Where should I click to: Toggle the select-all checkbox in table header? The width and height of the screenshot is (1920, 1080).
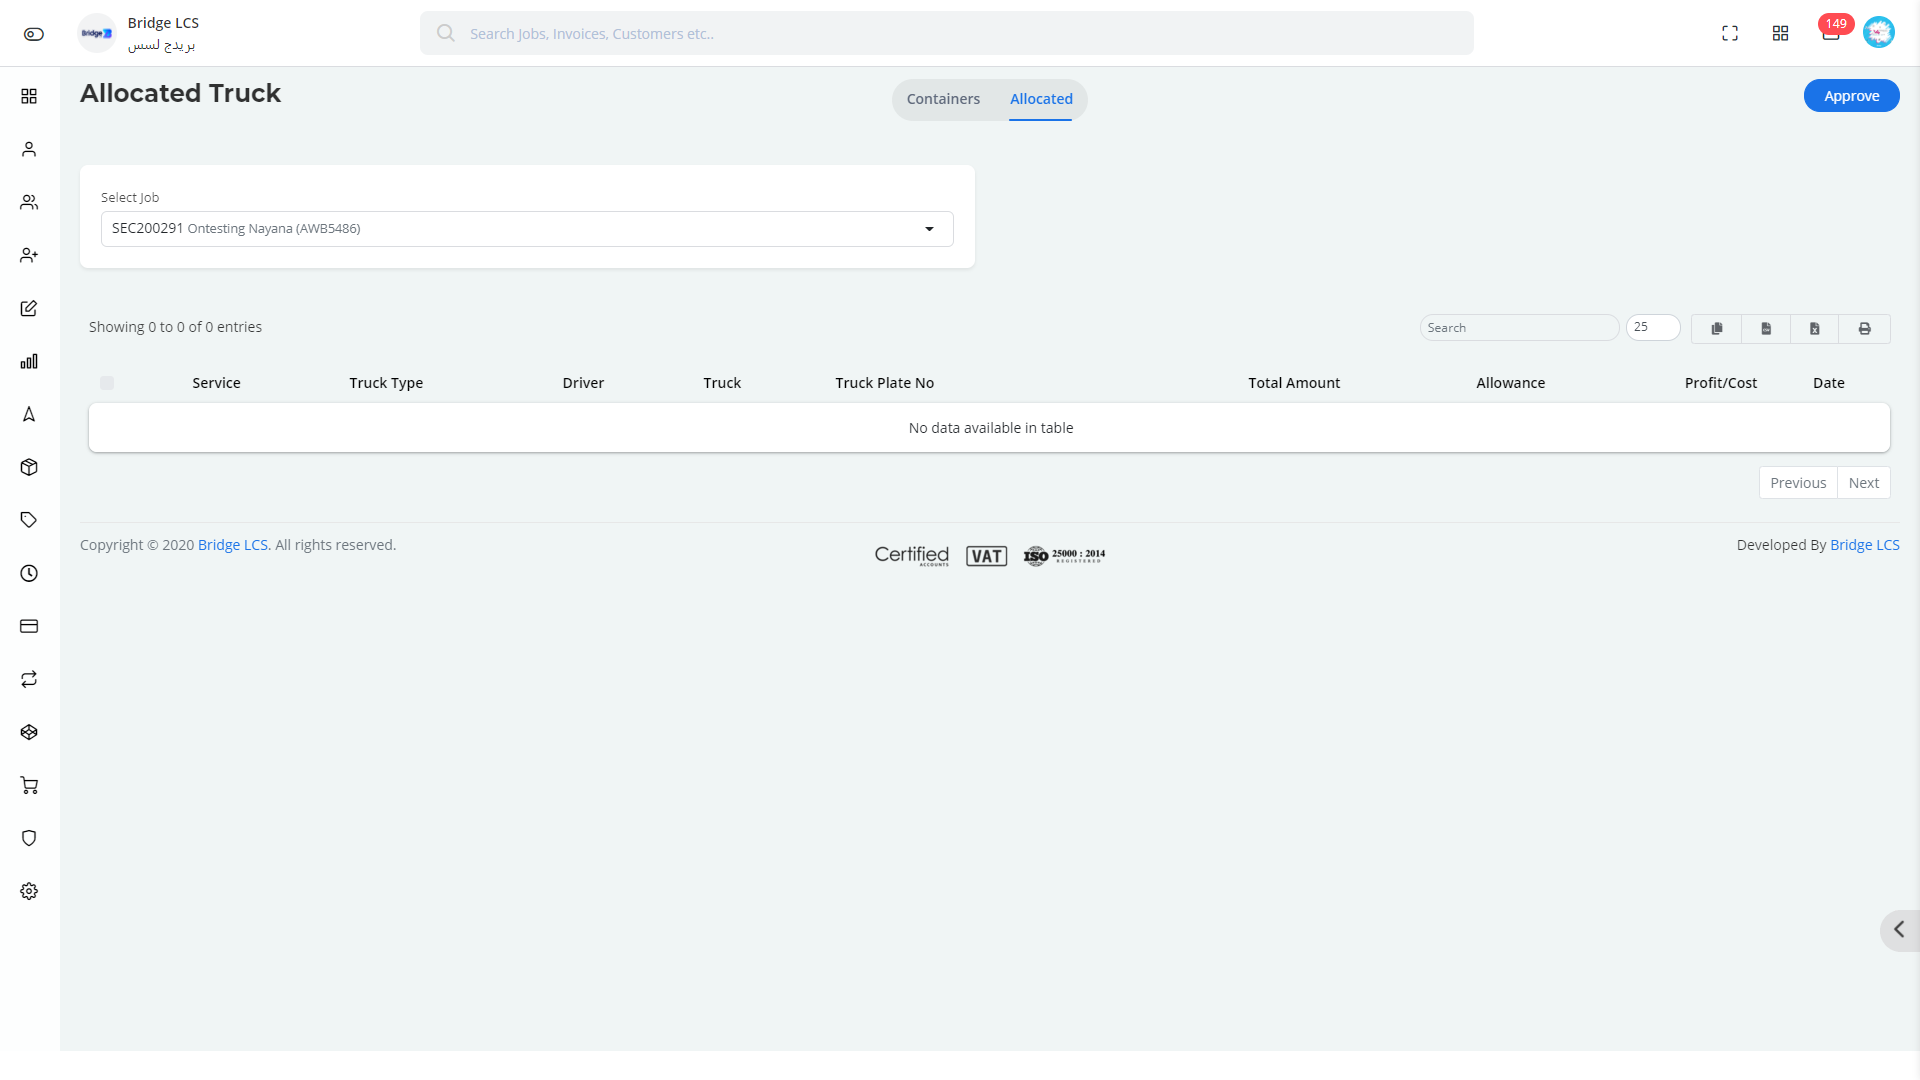[x=107, y=382]
